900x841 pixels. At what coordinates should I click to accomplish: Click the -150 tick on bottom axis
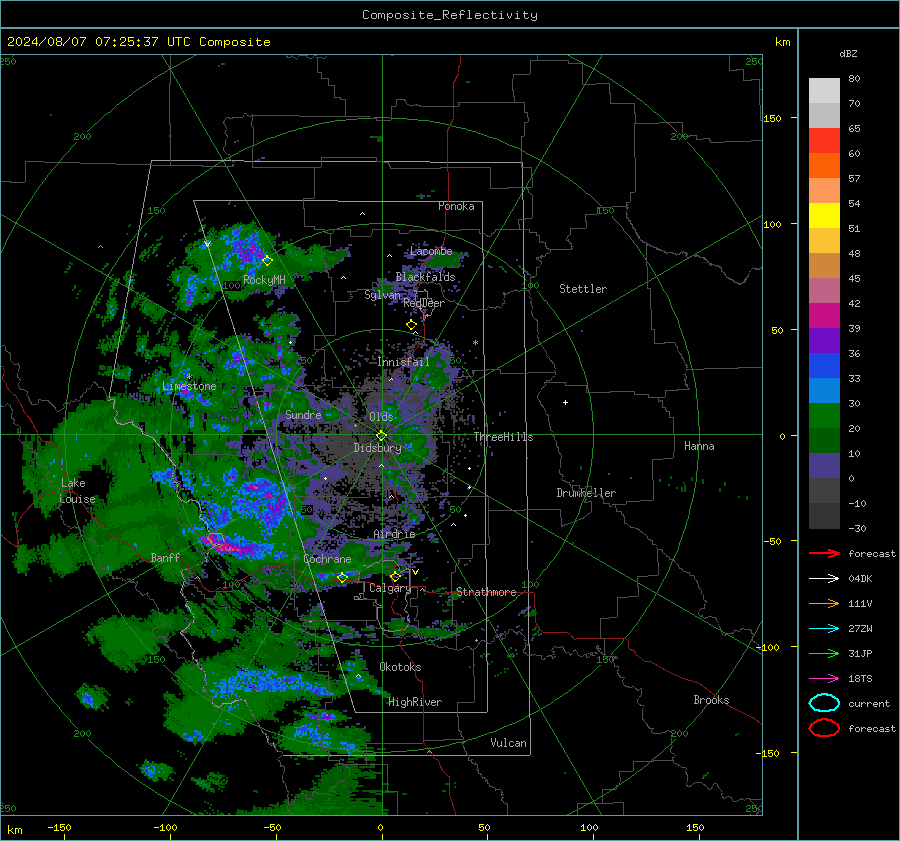(x=59, y=827)
